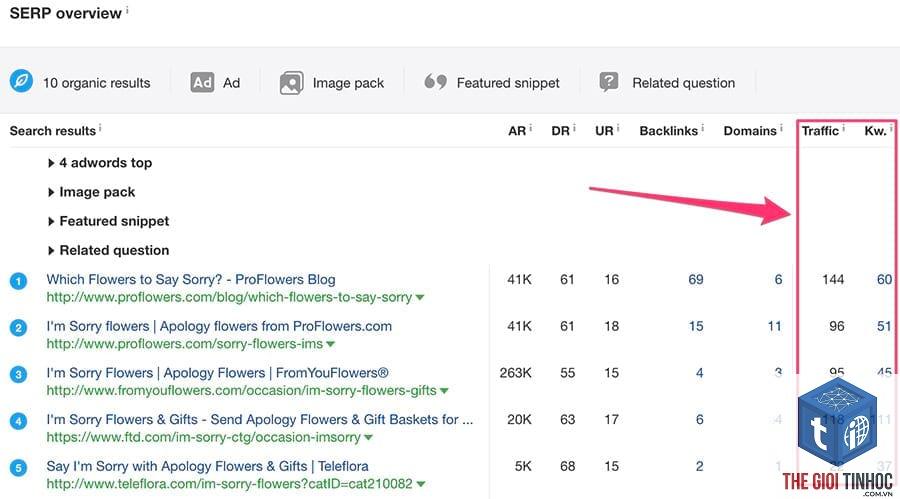The width and height of the screenshot is (900, 499).
Task: Open FromYouFlowers Apology Flowers link
Action: pyautogui.click(x=218, y=373)
